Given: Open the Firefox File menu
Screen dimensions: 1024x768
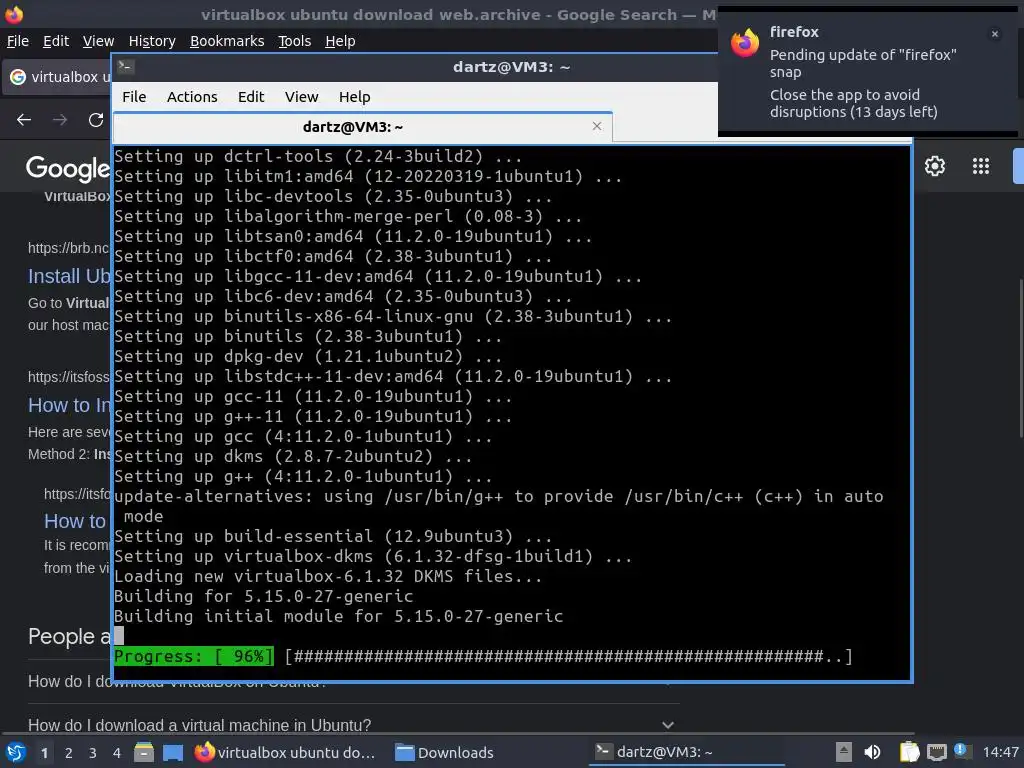Looking at the screenshot, I should [x=18, y=41].
